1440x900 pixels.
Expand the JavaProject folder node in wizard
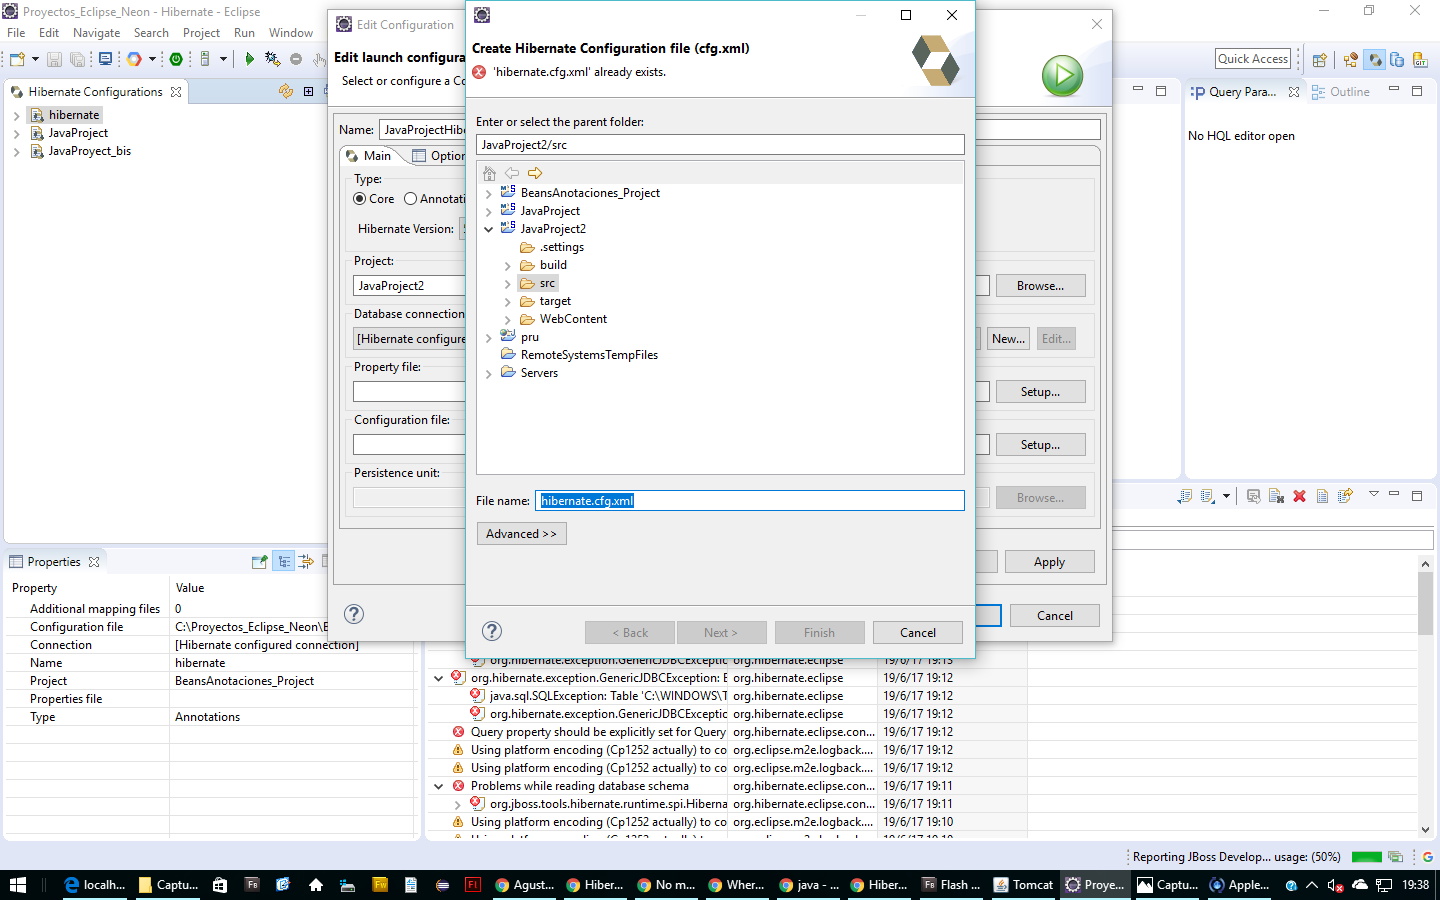(x=488, y=211)
